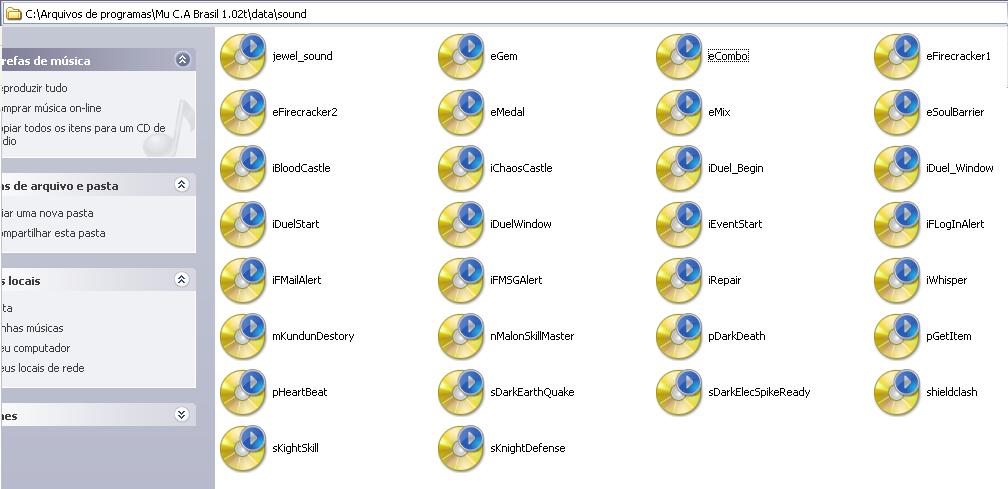The height and width of the screenshot is (489, 1008).
Task: Select the mKundunDestory sound file icon
Action: pyautogui.click(x=242, y=336)
